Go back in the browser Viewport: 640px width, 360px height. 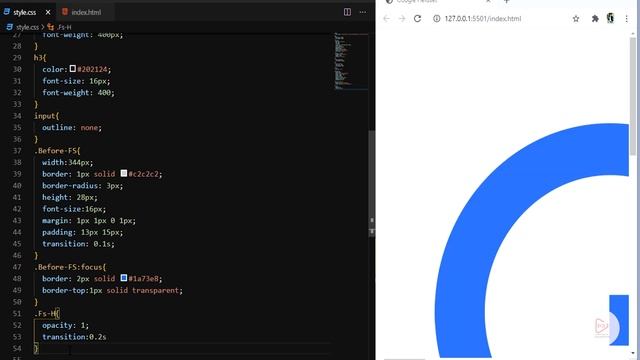pos(387,19)
